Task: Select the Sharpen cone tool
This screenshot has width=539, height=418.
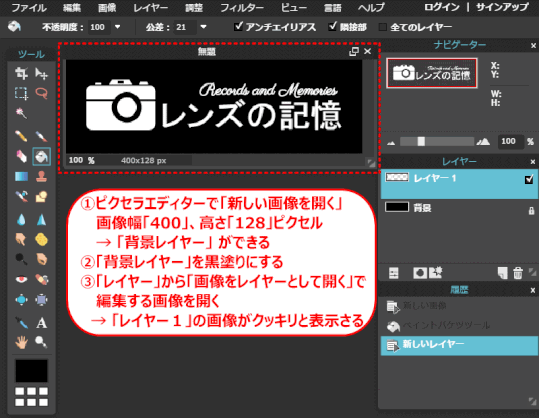Action: pos(42,219)
